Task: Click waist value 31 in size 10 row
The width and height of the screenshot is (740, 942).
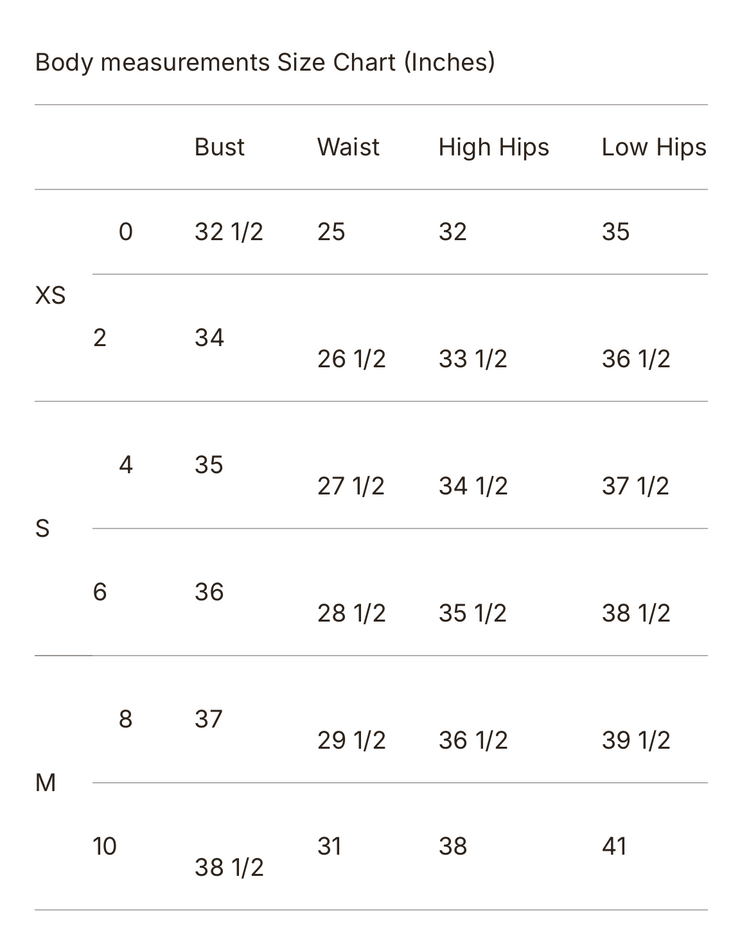Action: [x=329, y=846]
